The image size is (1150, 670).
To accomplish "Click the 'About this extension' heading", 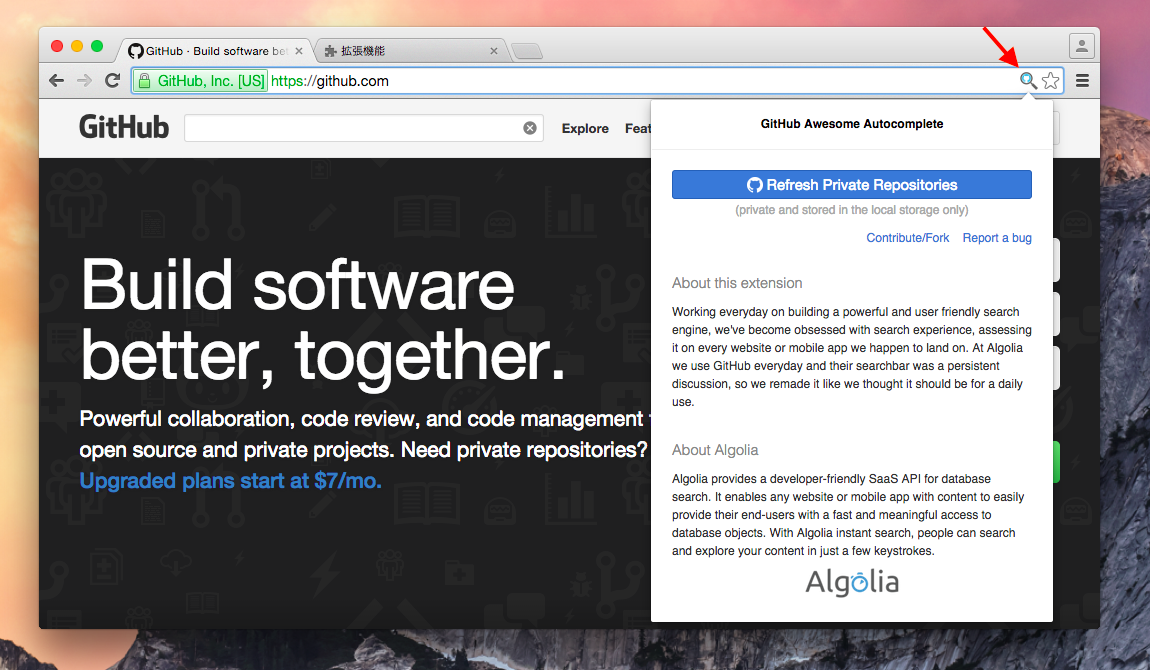I will click(737, 283).
